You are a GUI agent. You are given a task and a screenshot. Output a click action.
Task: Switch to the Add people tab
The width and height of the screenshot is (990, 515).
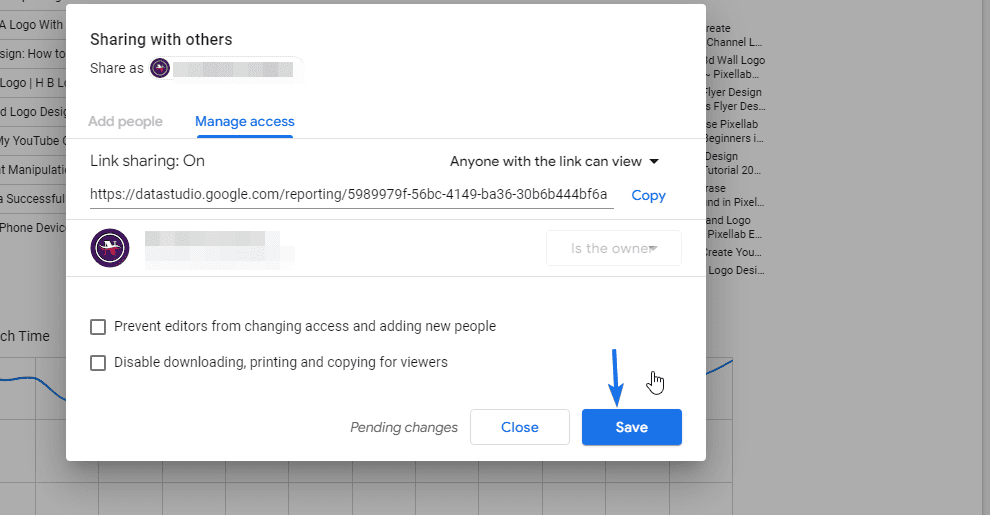(x=125, y=121)
